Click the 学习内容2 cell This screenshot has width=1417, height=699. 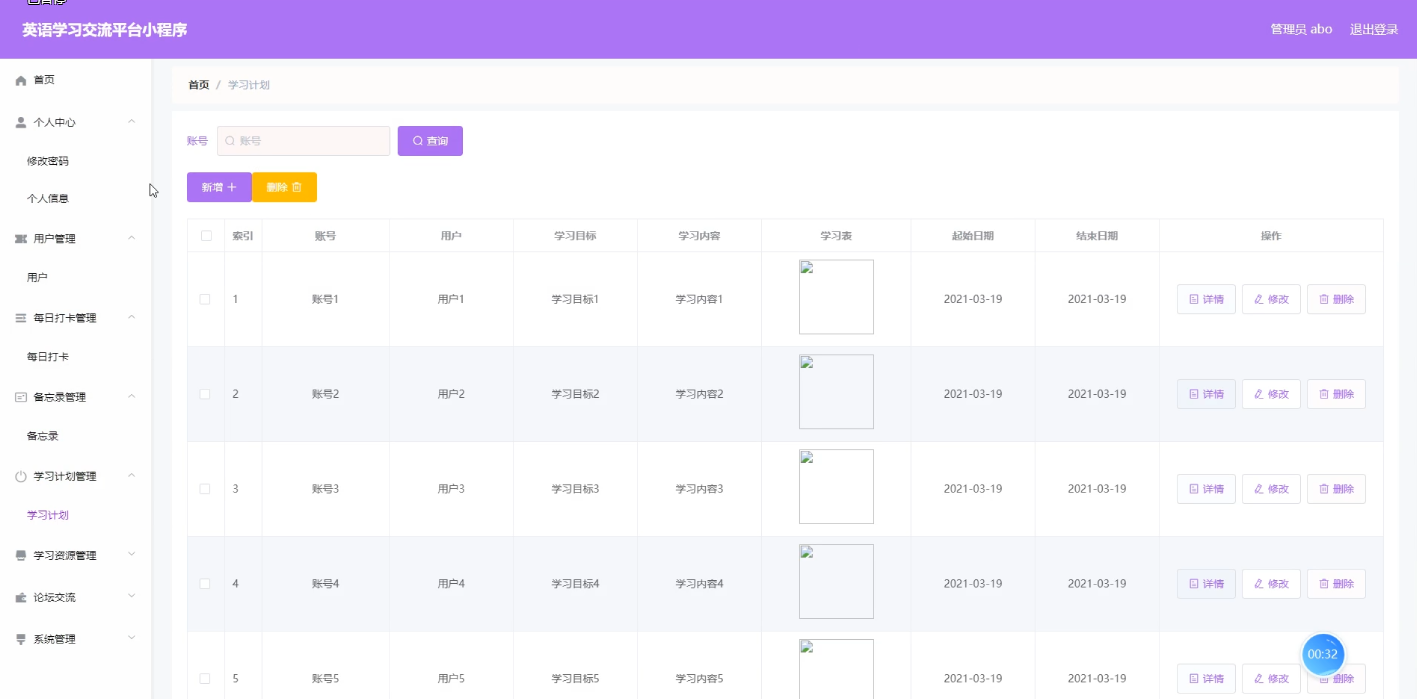(x=699, y=394)
